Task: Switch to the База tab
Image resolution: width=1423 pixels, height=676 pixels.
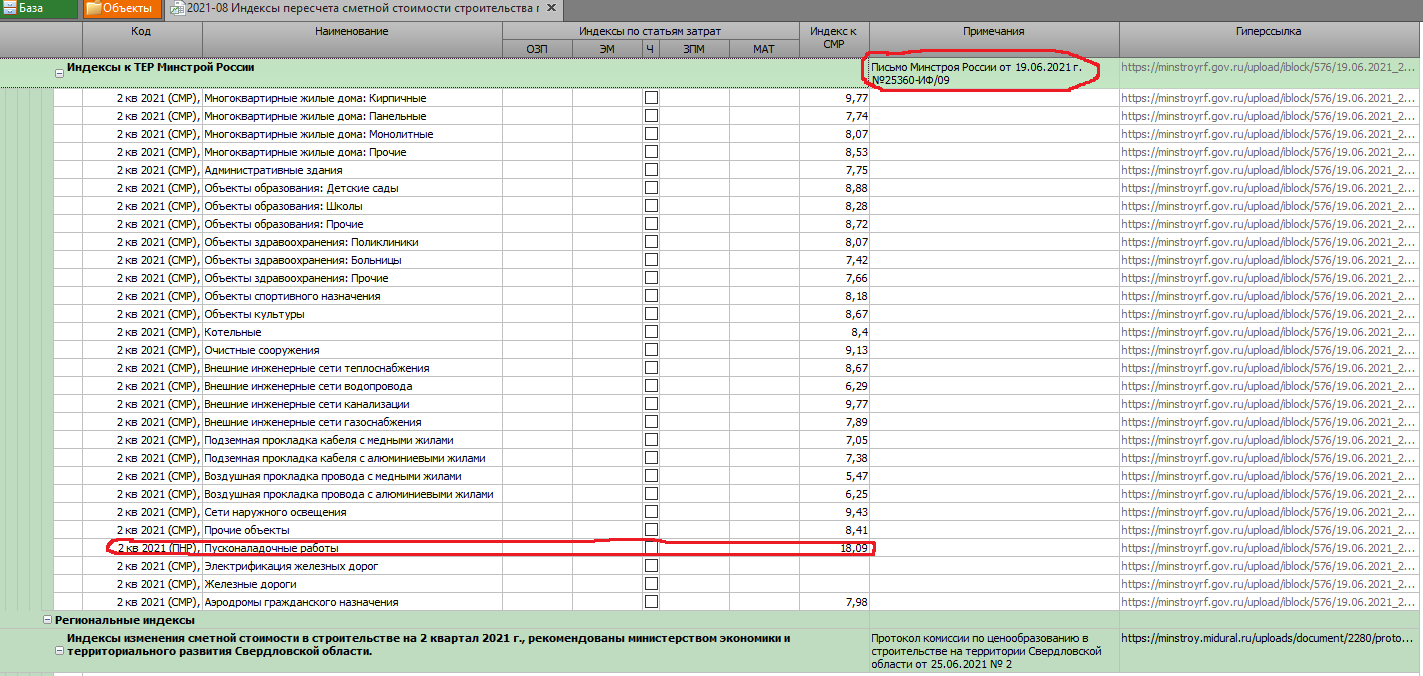Action: 38,9
